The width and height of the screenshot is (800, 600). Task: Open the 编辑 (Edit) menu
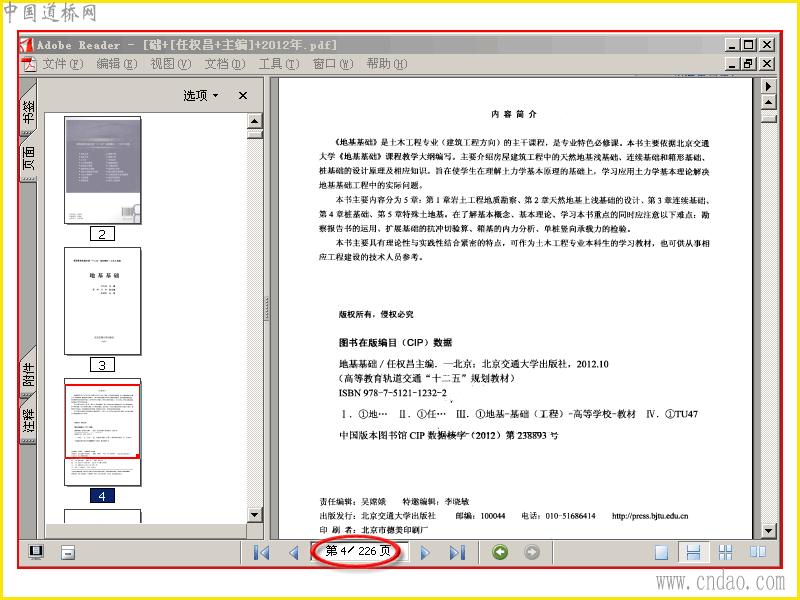[117, 64]
